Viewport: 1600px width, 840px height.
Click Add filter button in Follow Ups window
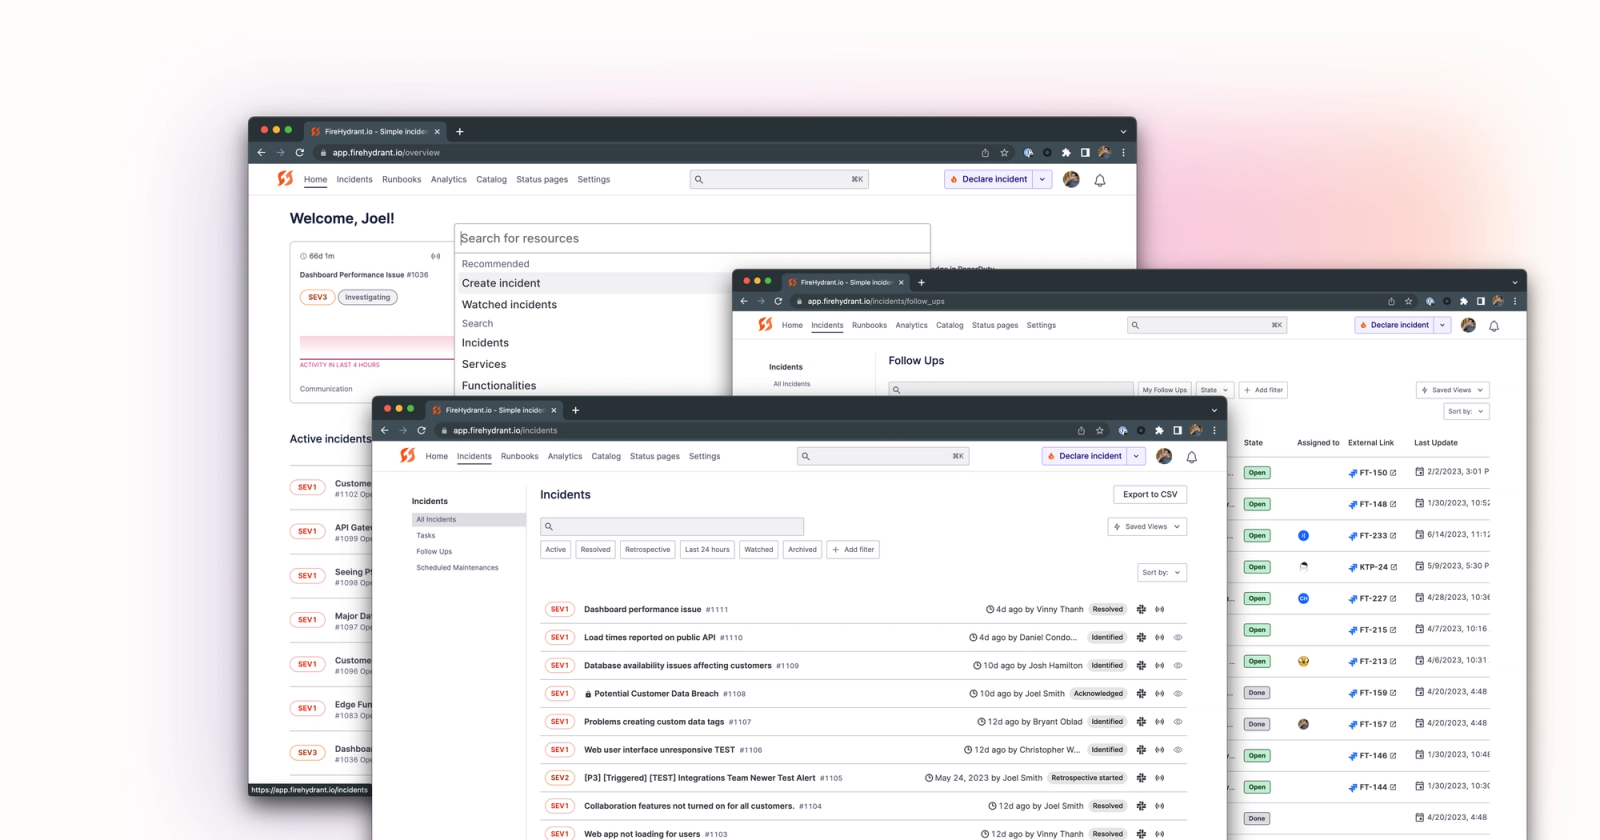(1263, 390)
